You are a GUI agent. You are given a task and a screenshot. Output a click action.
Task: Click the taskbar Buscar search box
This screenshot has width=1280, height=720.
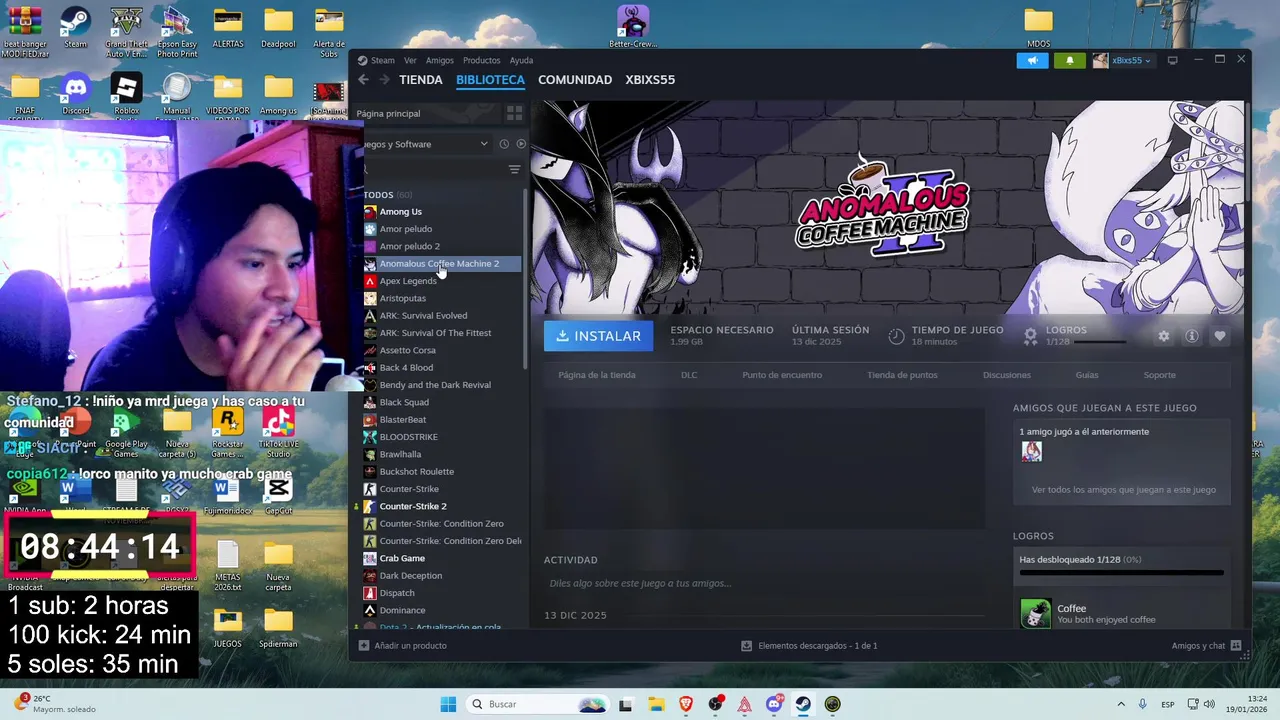click(x=540, y=704)
